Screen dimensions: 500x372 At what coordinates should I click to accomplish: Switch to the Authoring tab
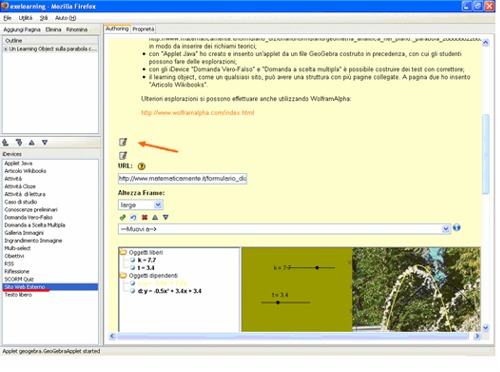tap(117, 29)
